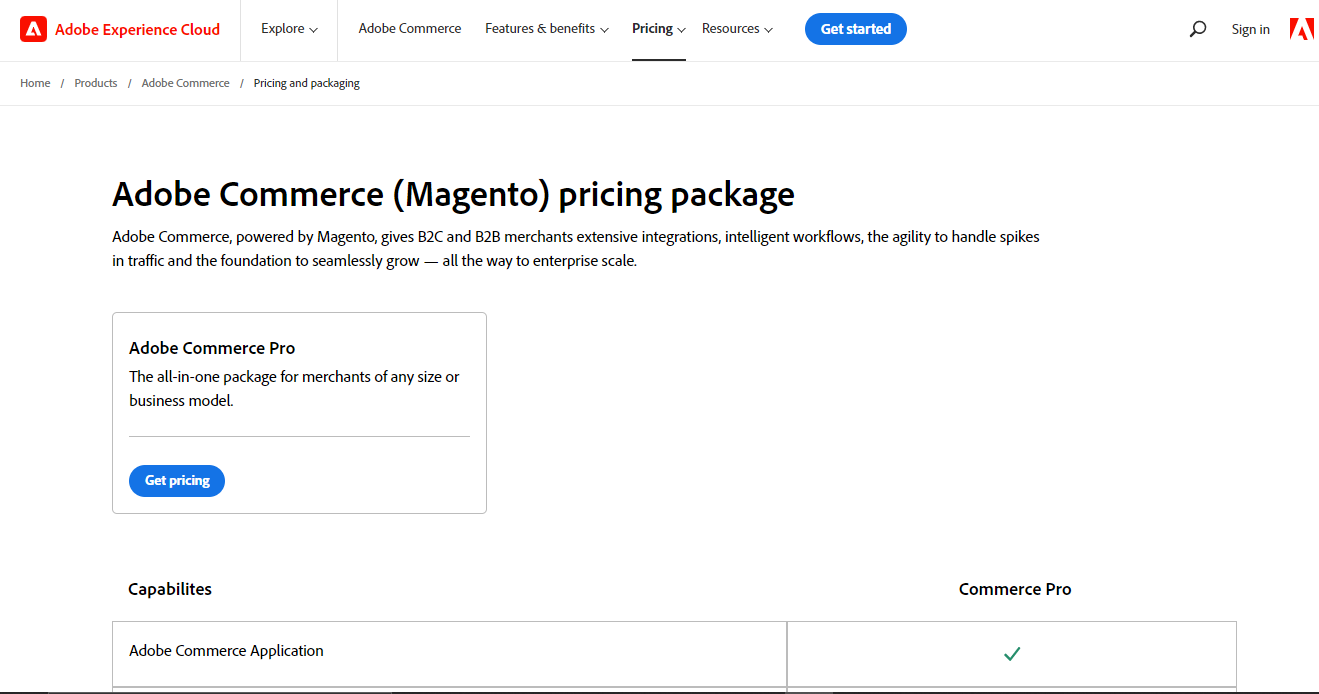Screen dimensions: 1319x694
Task: Click the Adobe Commerce Application table row
Action: click(226, 651)
